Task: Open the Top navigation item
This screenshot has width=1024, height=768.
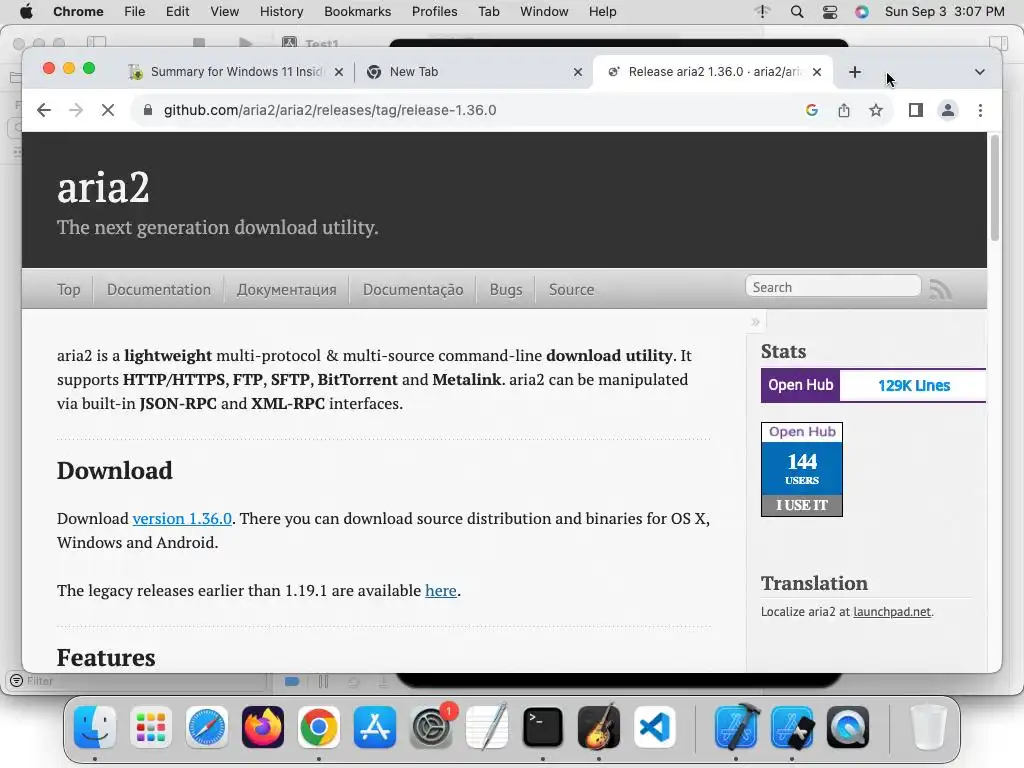Action: pos(69,289)
